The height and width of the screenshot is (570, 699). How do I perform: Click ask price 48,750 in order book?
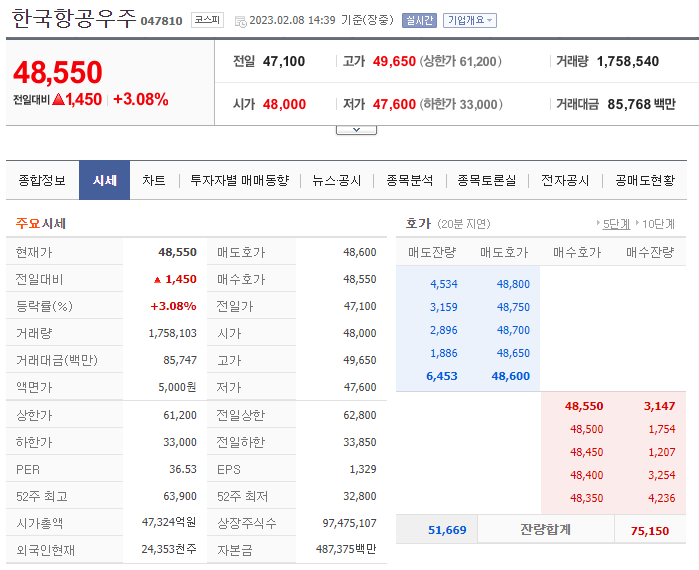pyautogui.click(x=513, y=307)
